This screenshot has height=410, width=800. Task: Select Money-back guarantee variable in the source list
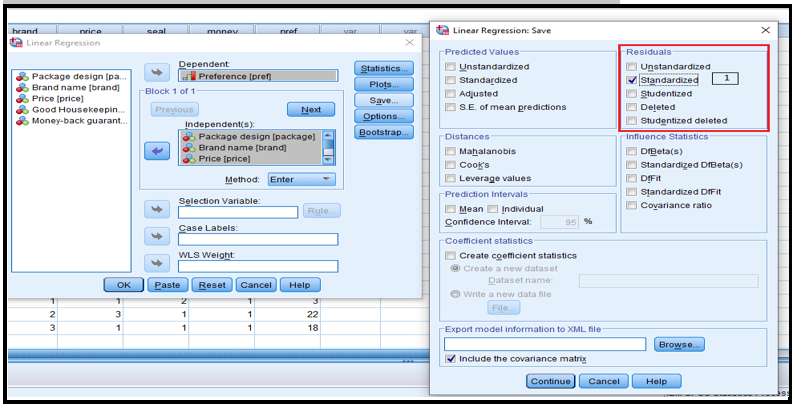click(79, 121)
